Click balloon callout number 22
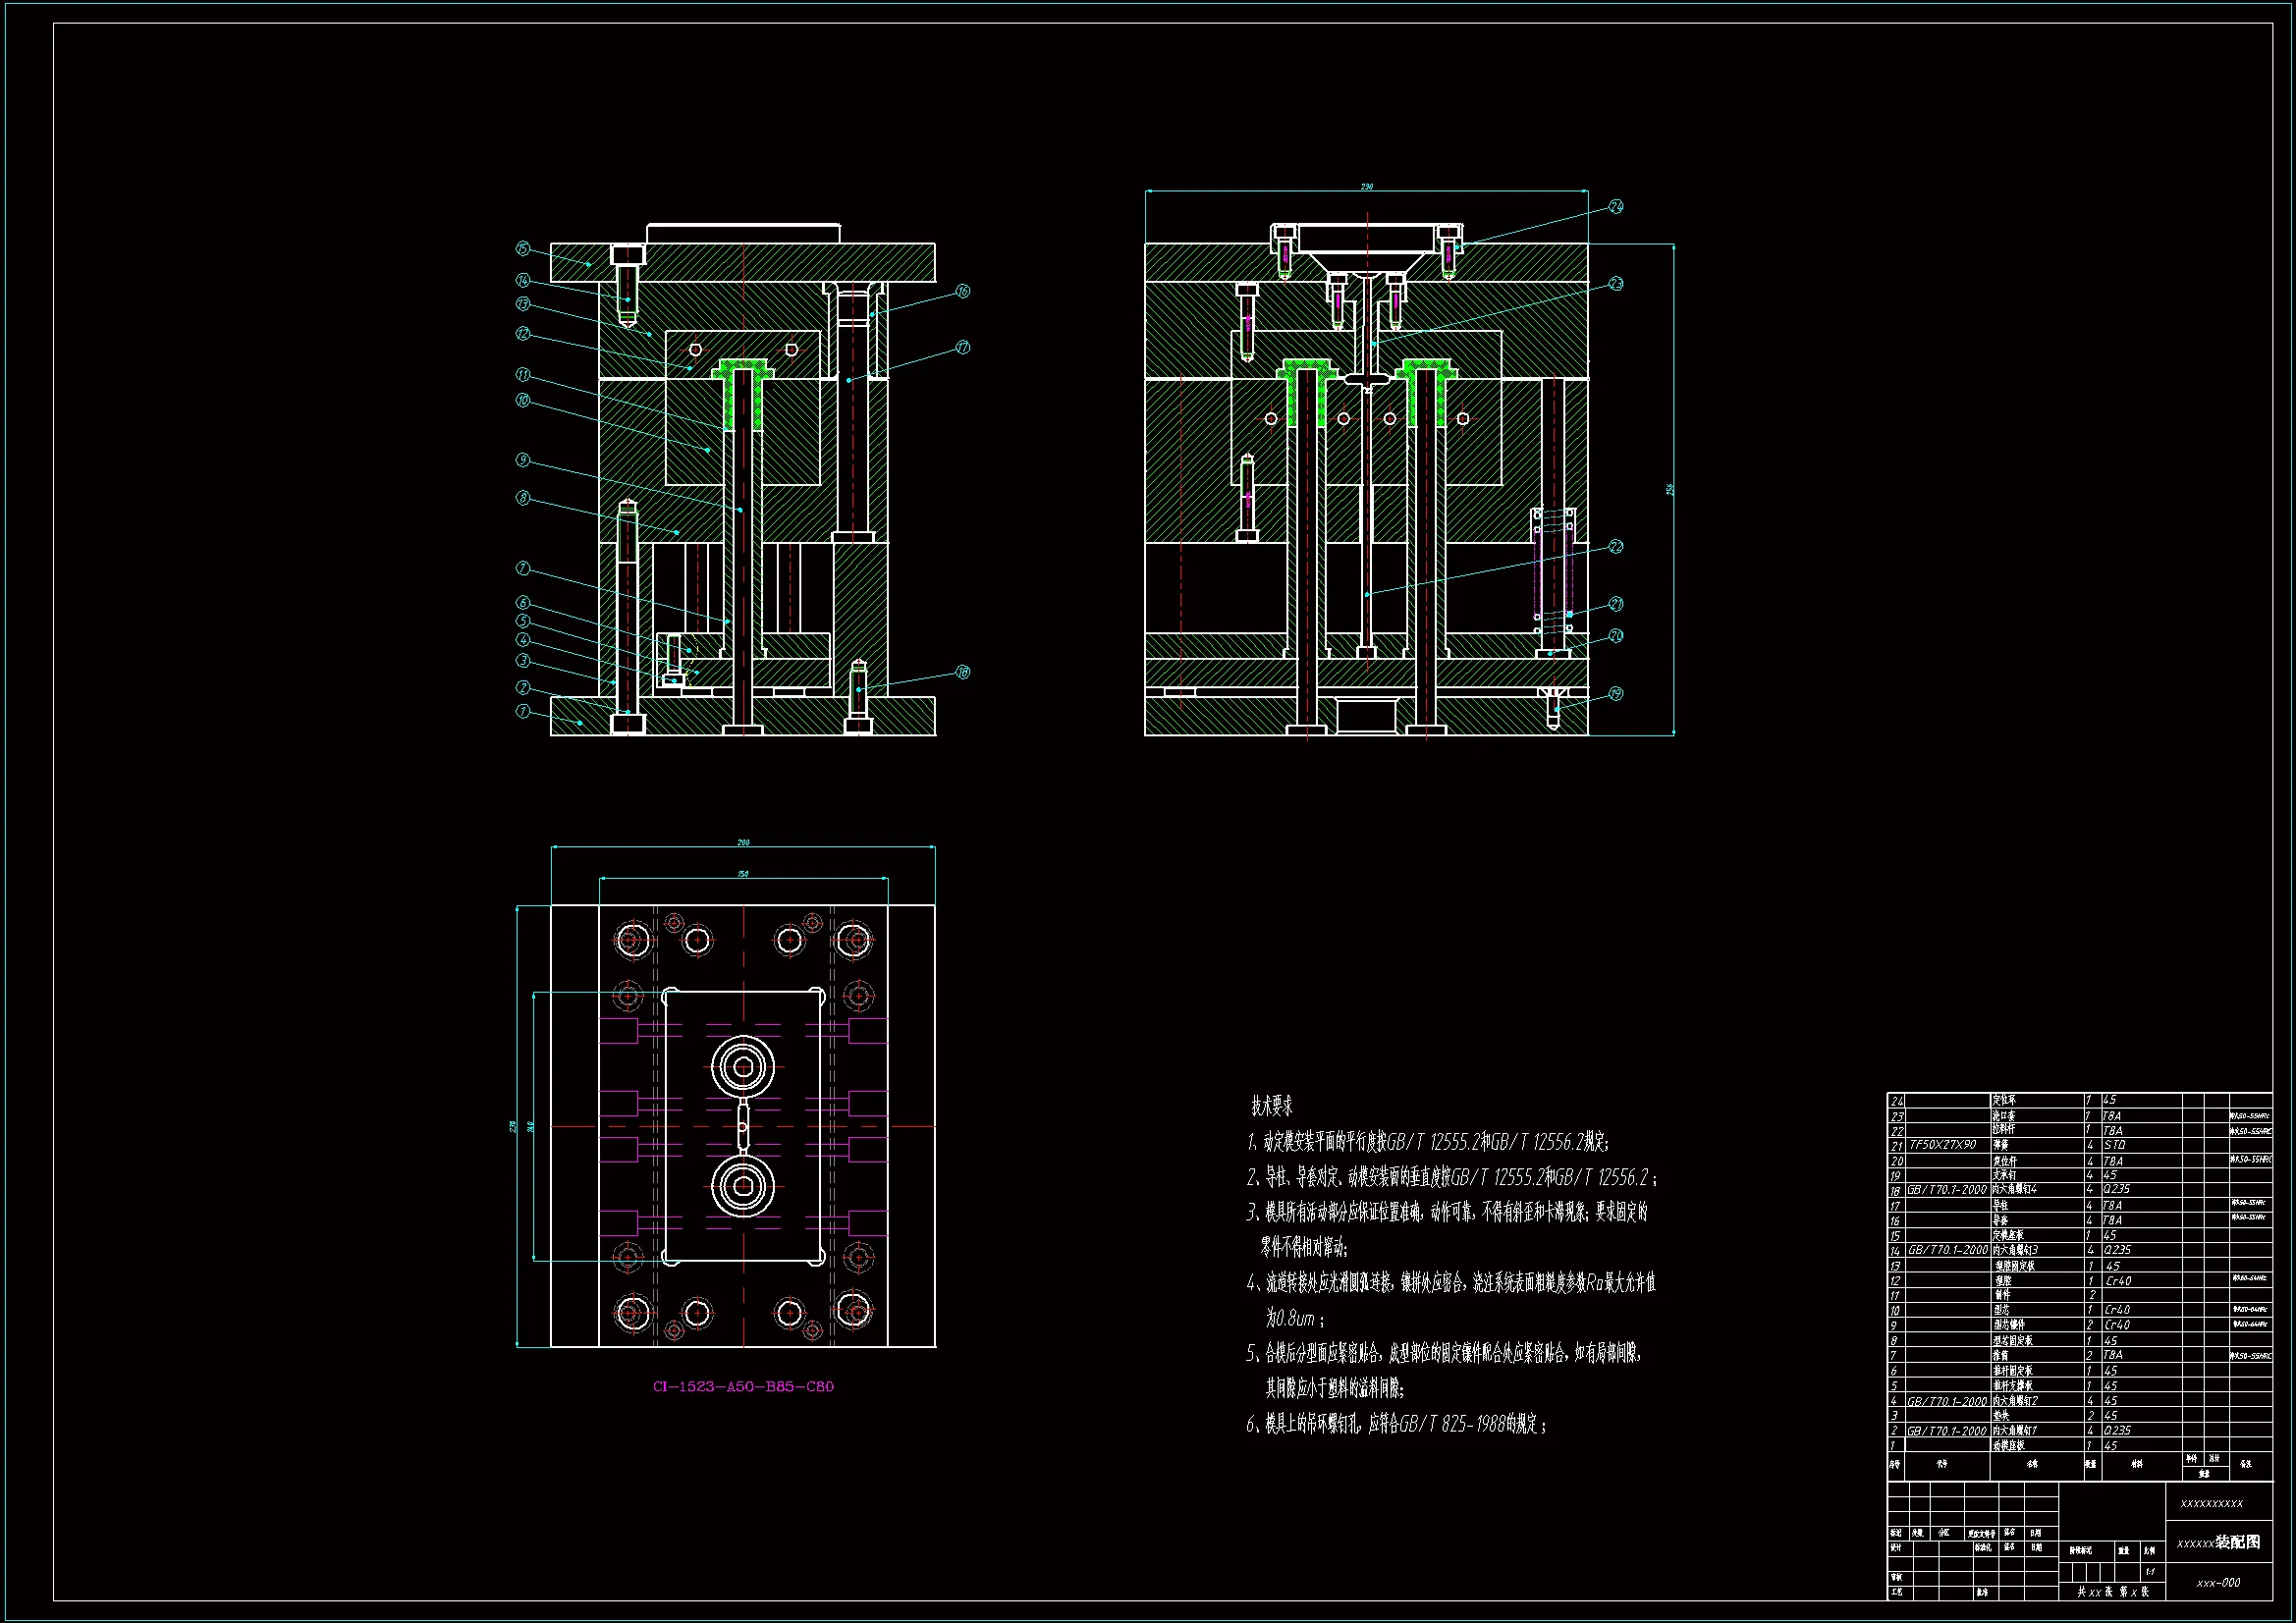Image resolution: width=2296 pixels, height=1623 pixels. [1616, 546]
